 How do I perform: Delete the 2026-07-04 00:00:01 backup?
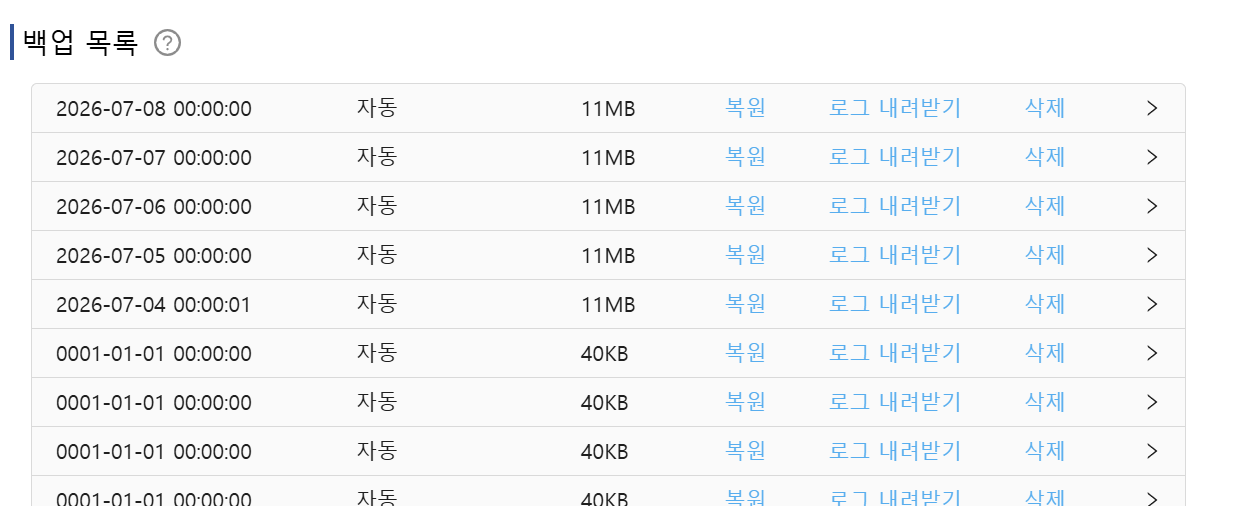coord(1045,304)
